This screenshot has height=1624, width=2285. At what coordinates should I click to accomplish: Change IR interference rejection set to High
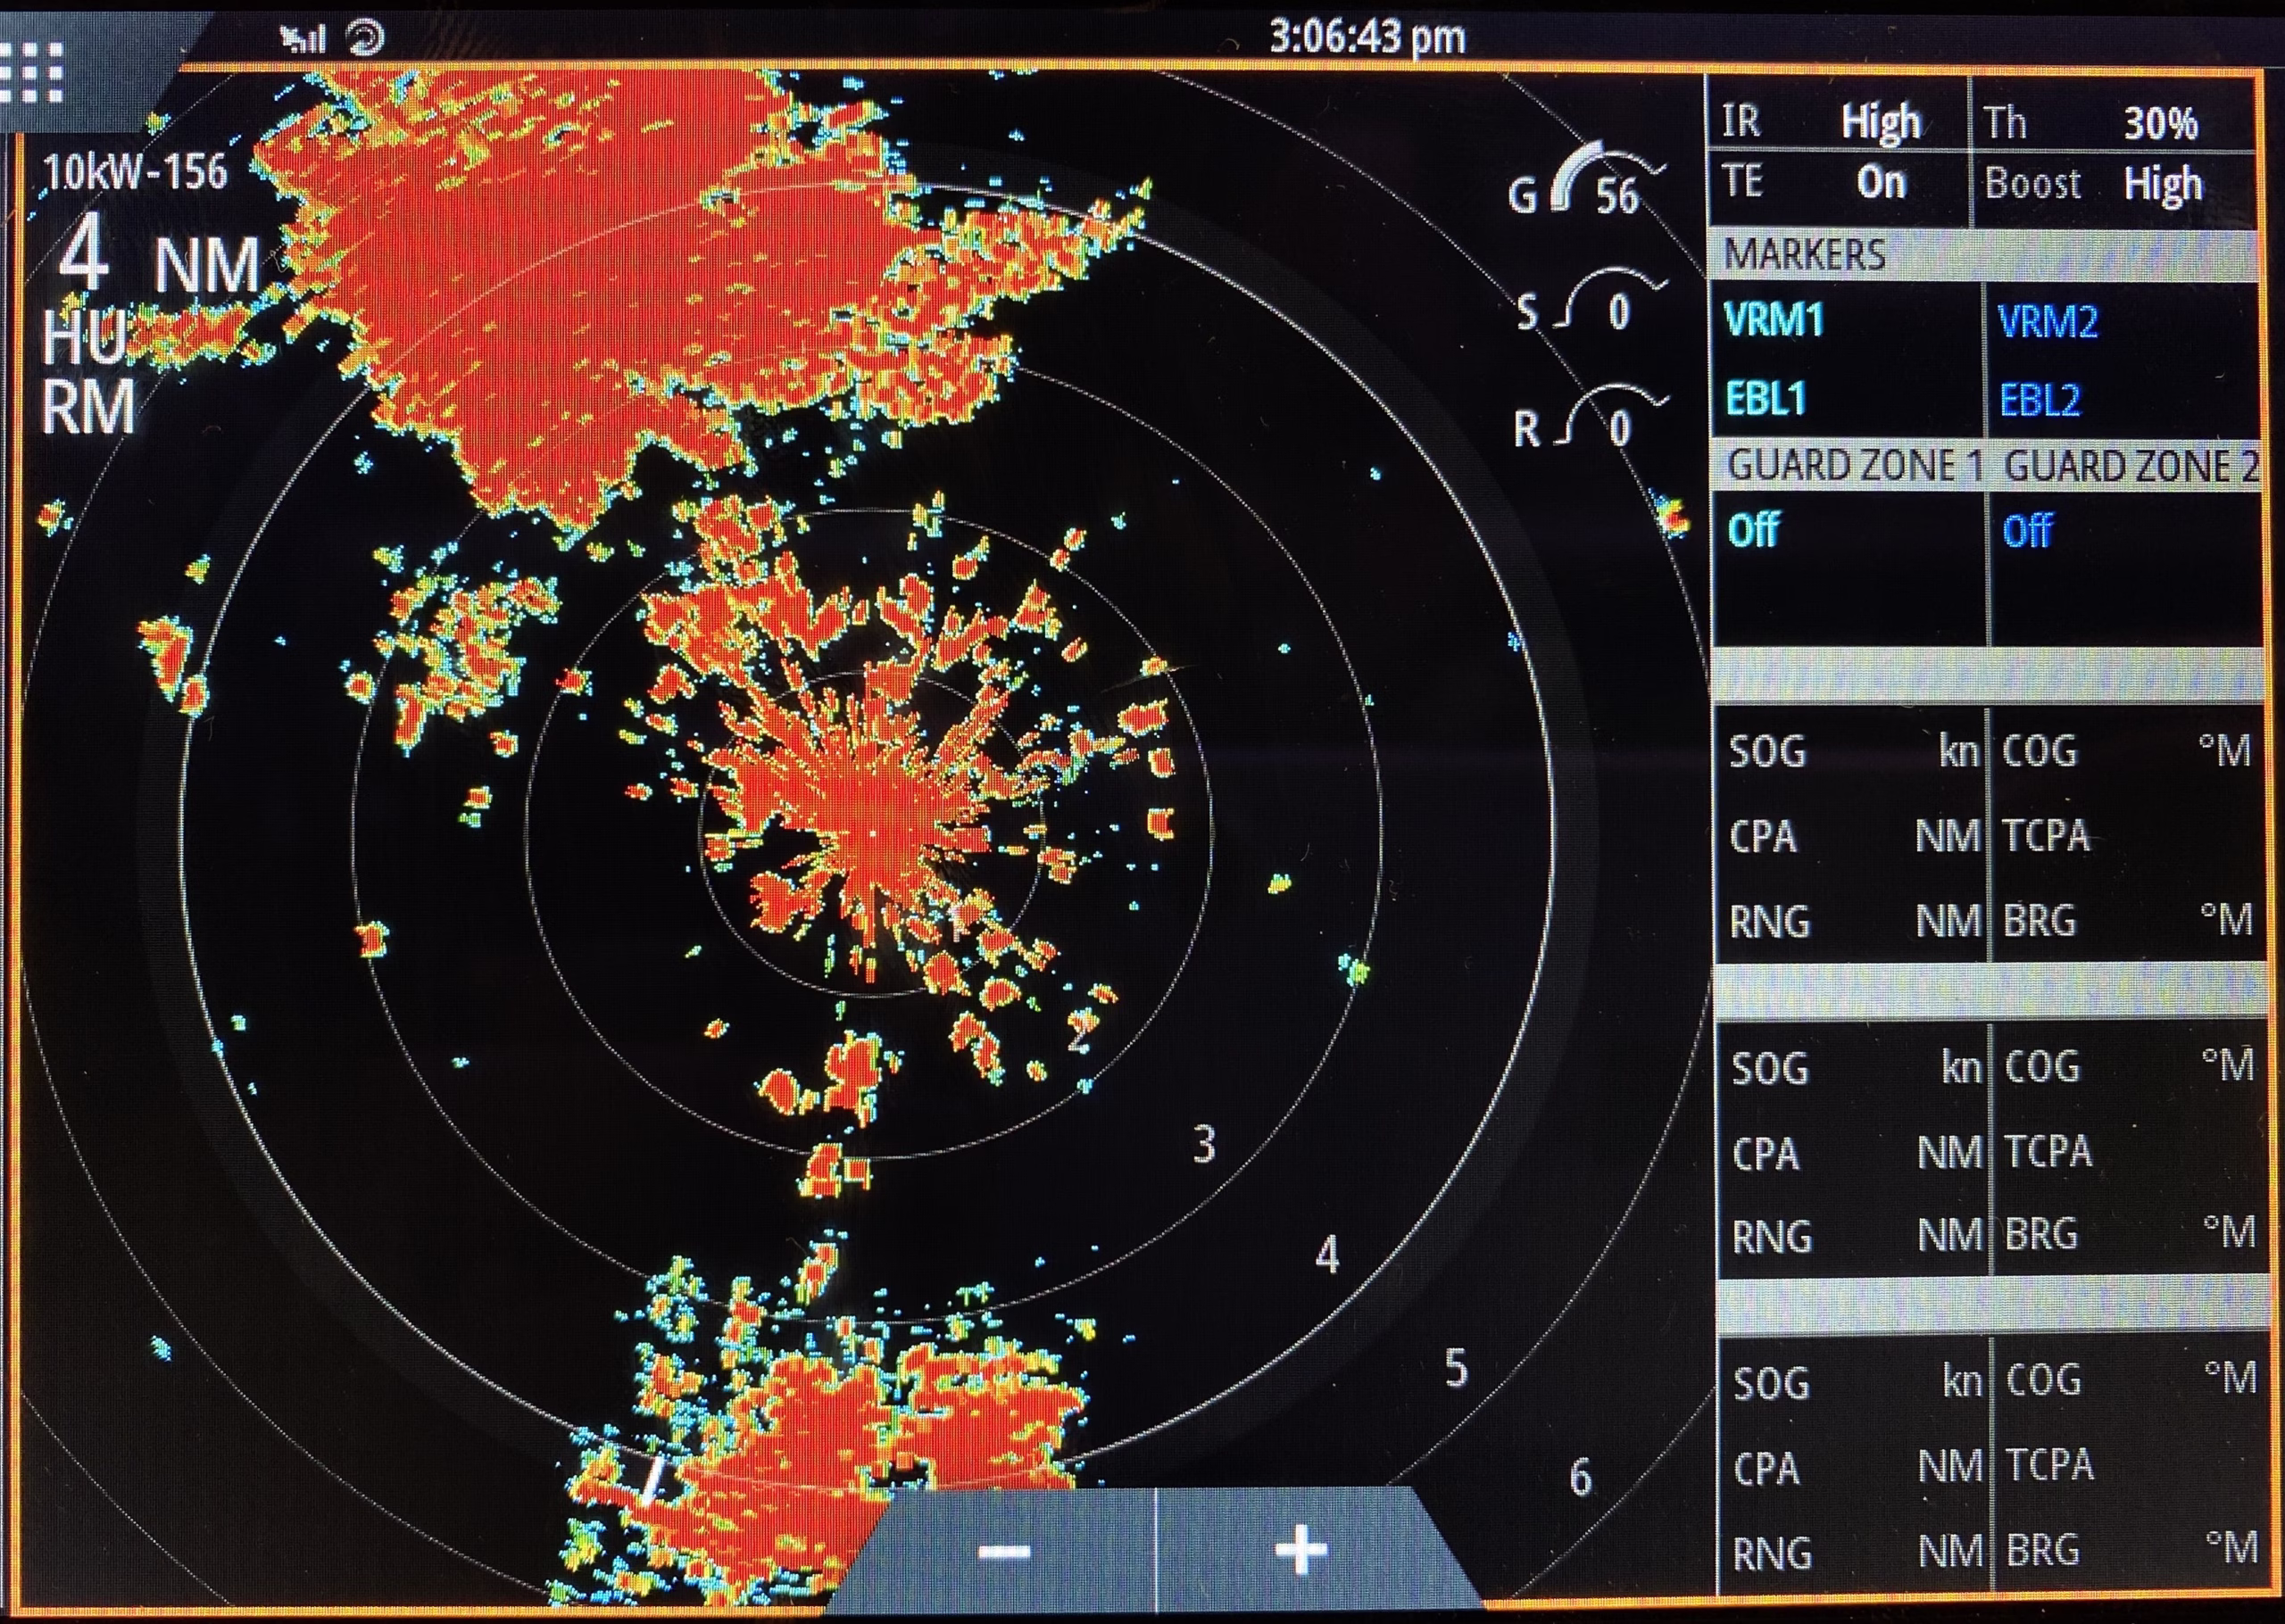[x=1838, y=121]
